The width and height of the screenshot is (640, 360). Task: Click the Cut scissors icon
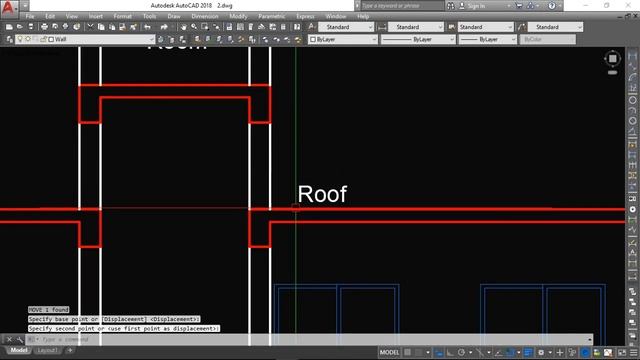pyautogui.click(x=90, y=27)
